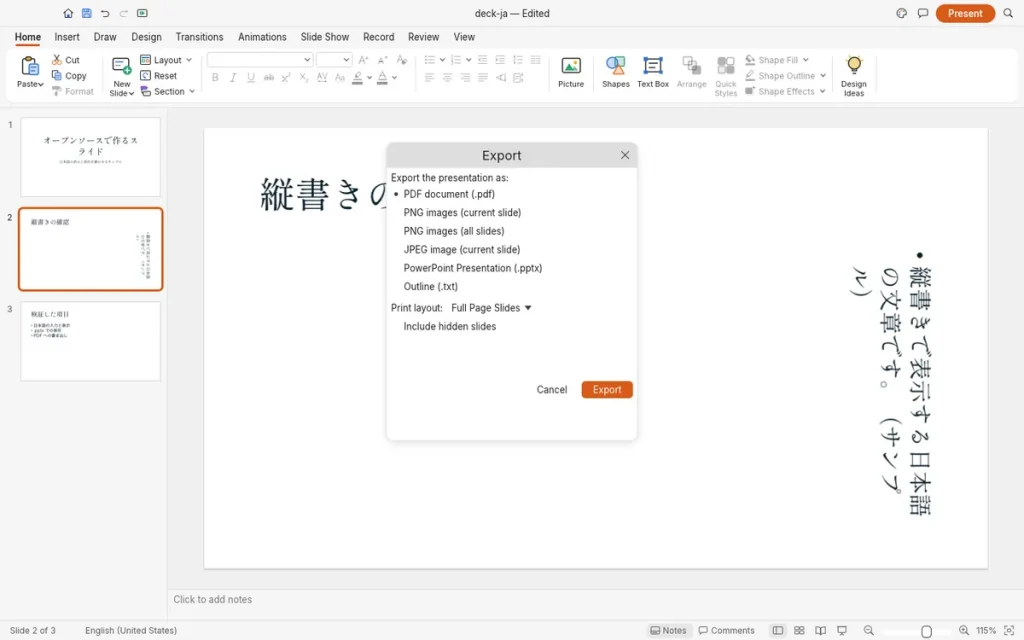Open the Draw tab
Image resolution: width=1024 pixels, height=640 pixels.
pyautogui.click(x=104, y=37)
